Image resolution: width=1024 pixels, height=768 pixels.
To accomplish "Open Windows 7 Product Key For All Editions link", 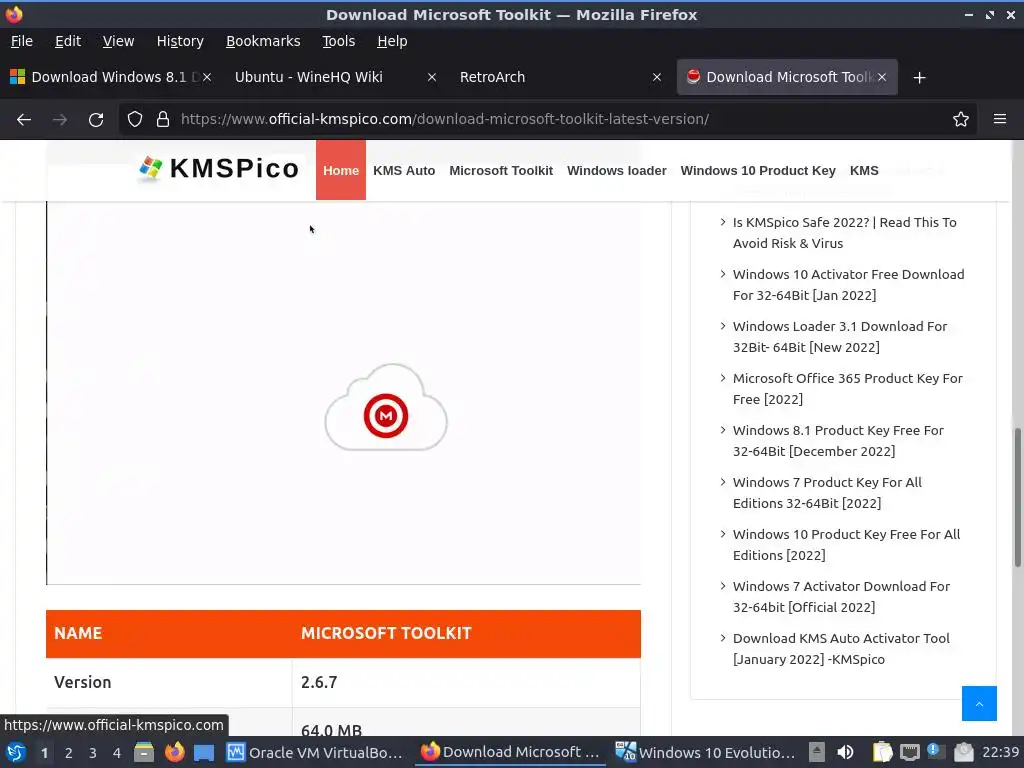I will coord(827,492).
